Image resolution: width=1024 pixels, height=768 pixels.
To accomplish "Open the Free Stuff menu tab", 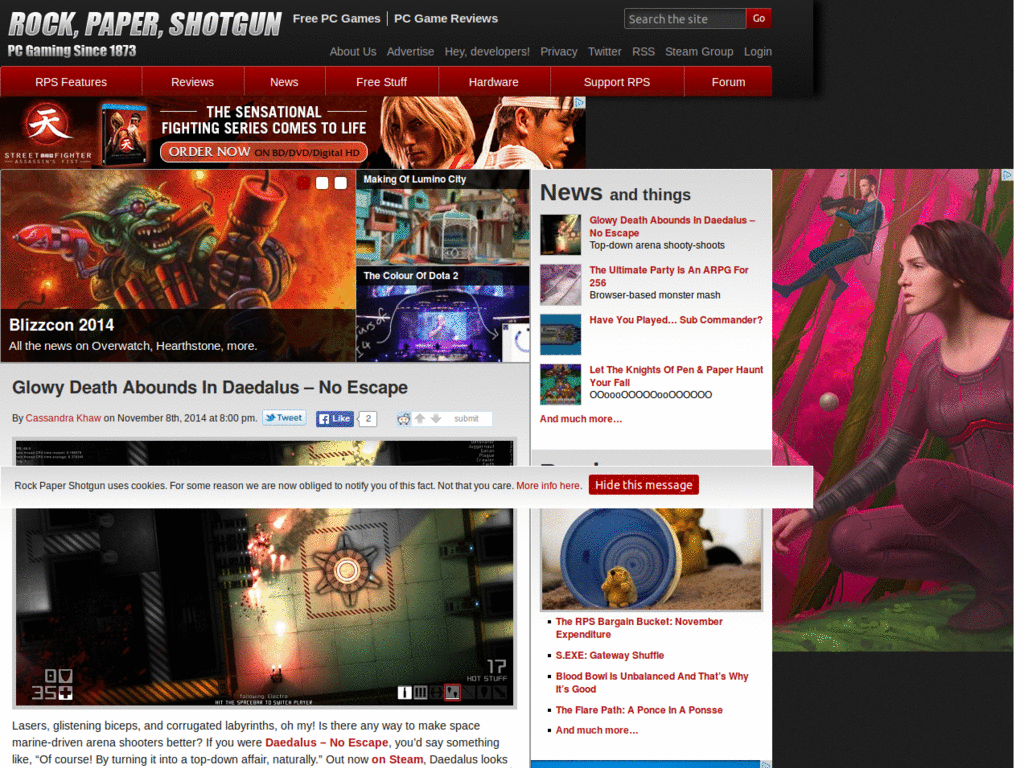I will click(381, 82).
